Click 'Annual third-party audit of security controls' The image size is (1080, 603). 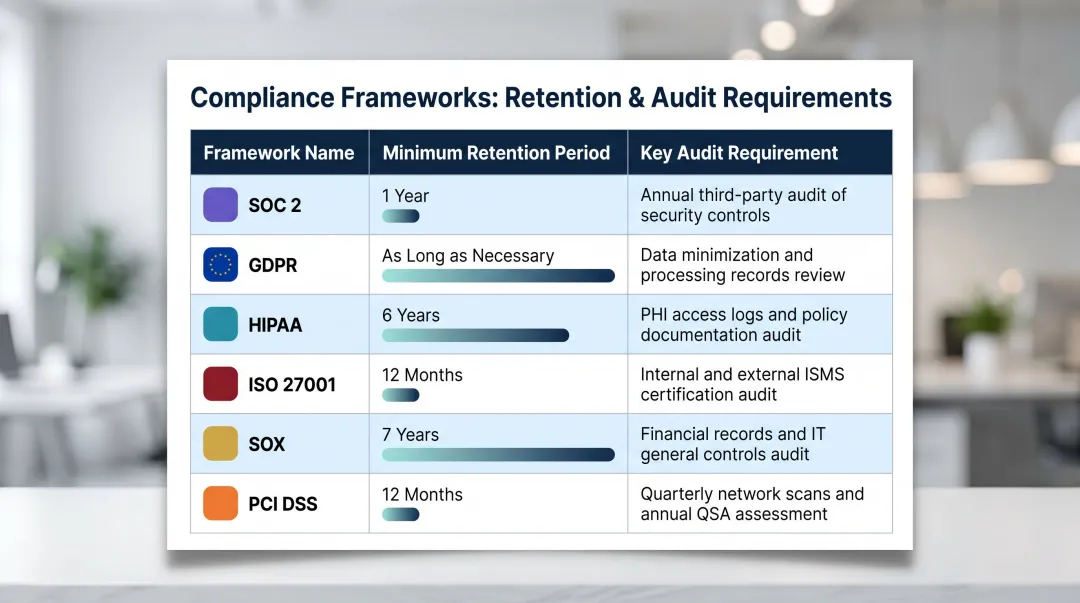pos(743,205)
